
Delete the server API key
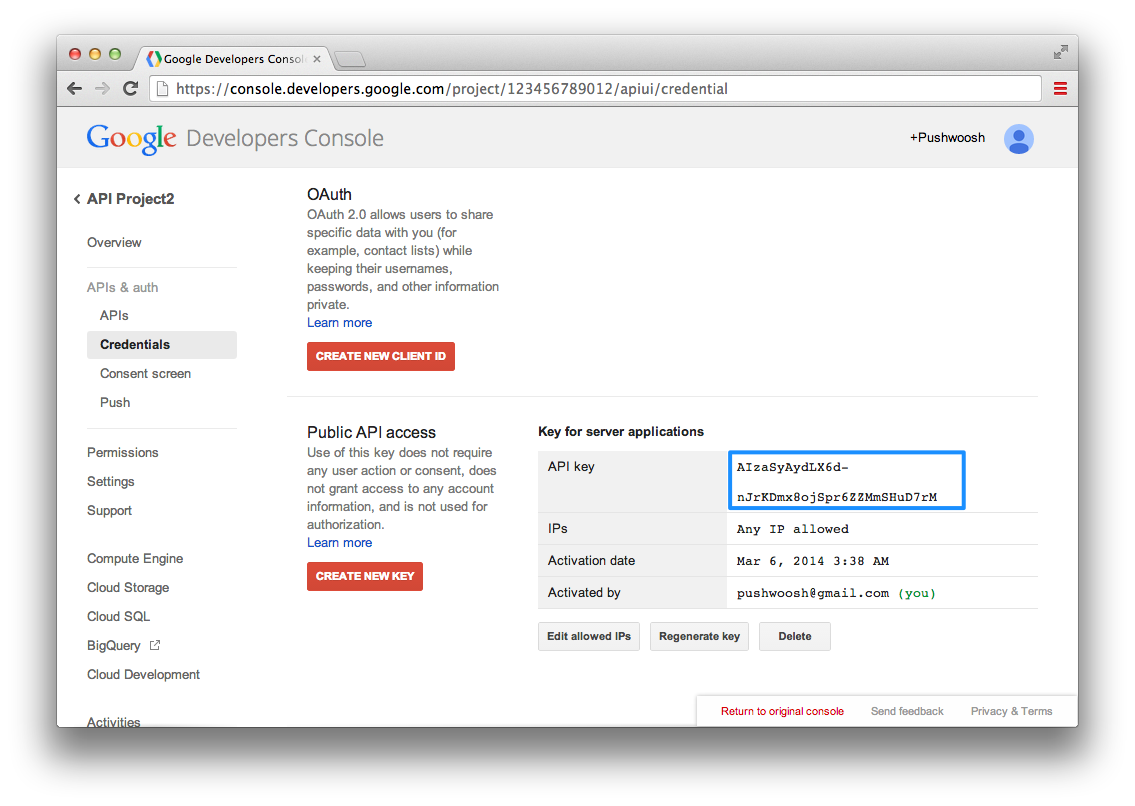pyautogui.click(x=795, y=637)
